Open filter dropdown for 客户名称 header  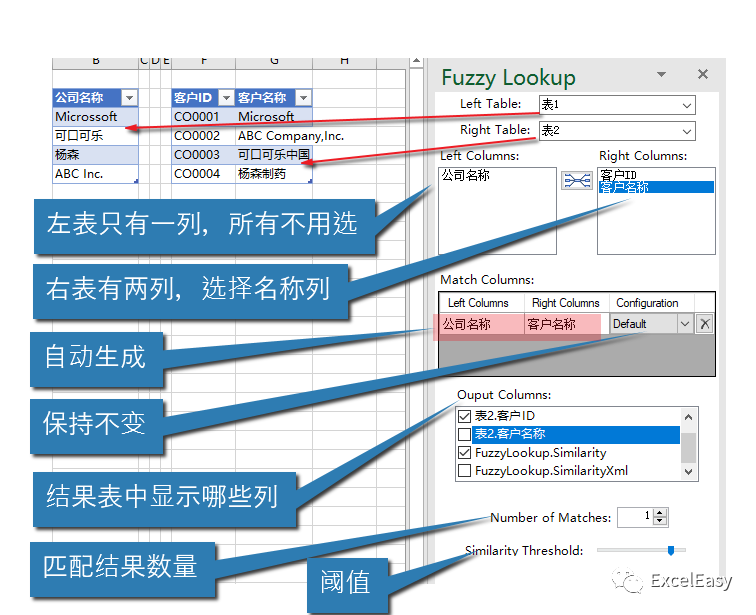[x=303, y=98]
